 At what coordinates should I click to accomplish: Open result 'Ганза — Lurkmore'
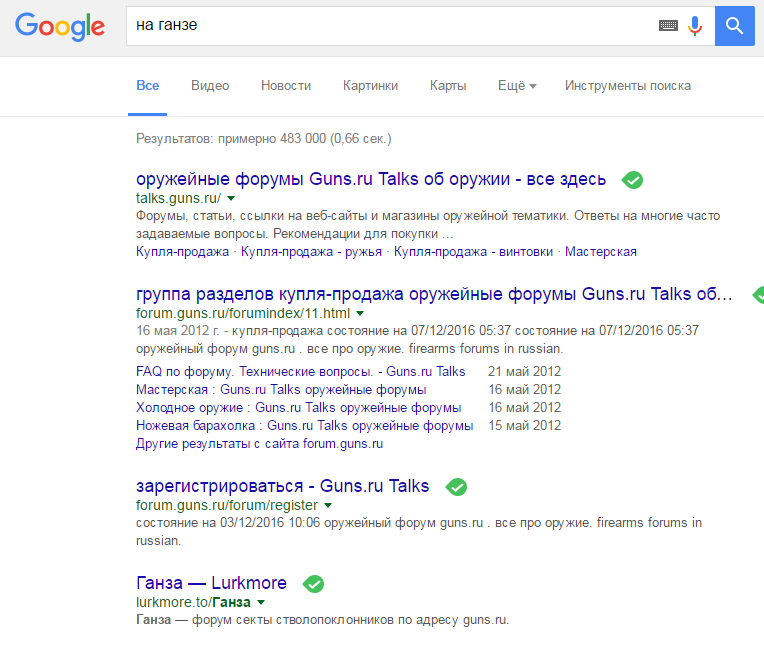tap(211, 583)
